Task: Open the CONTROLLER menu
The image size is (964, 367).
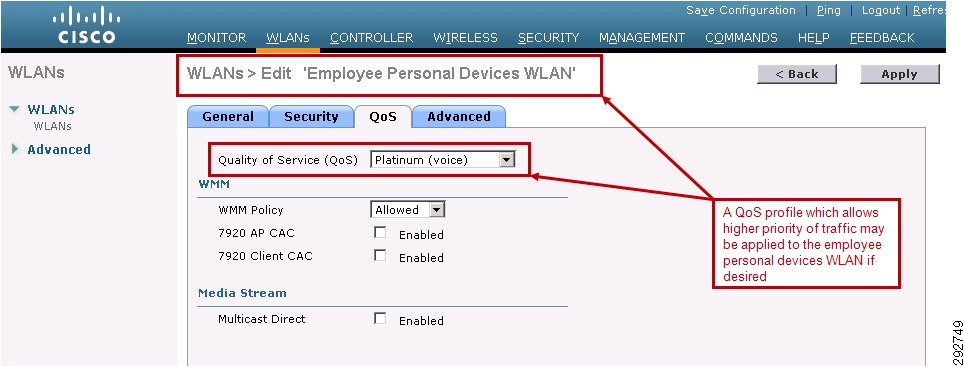Action: (x=371, y=37)
